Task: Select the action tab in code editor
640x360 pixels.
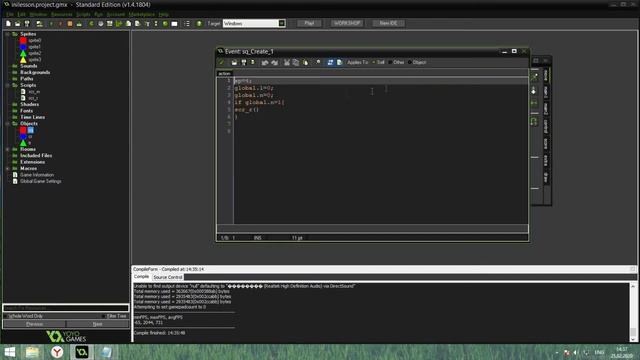Action: [224, 73]
